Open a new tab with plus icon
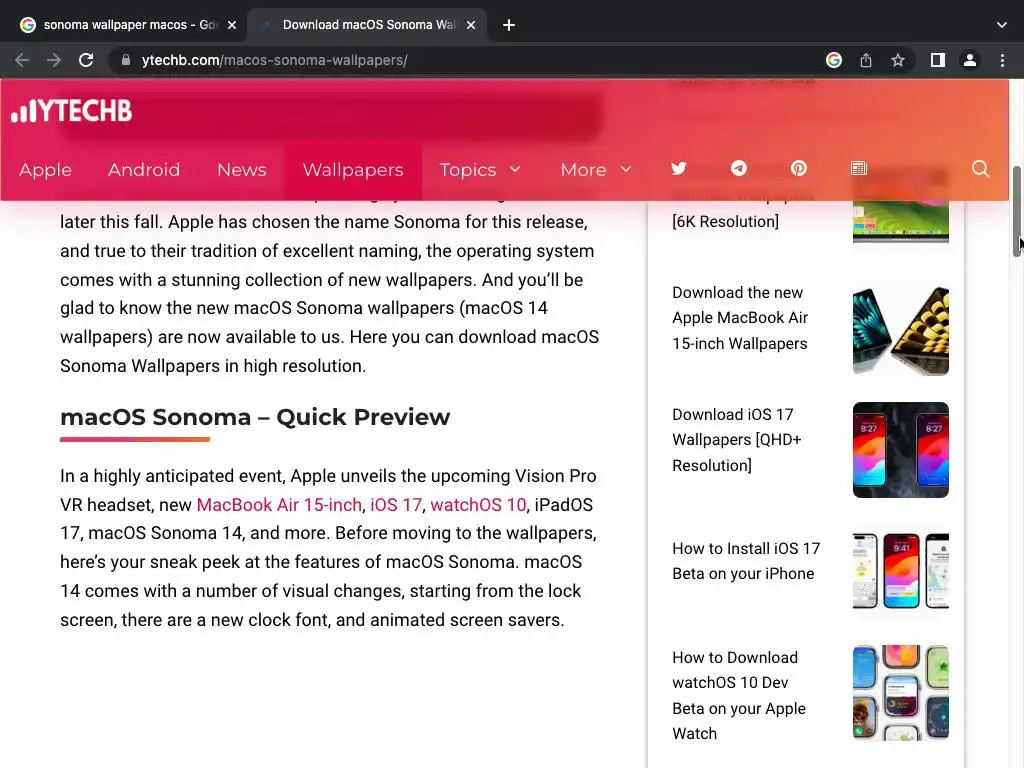This screenshot has width=1024, height=768. [509, 25]
